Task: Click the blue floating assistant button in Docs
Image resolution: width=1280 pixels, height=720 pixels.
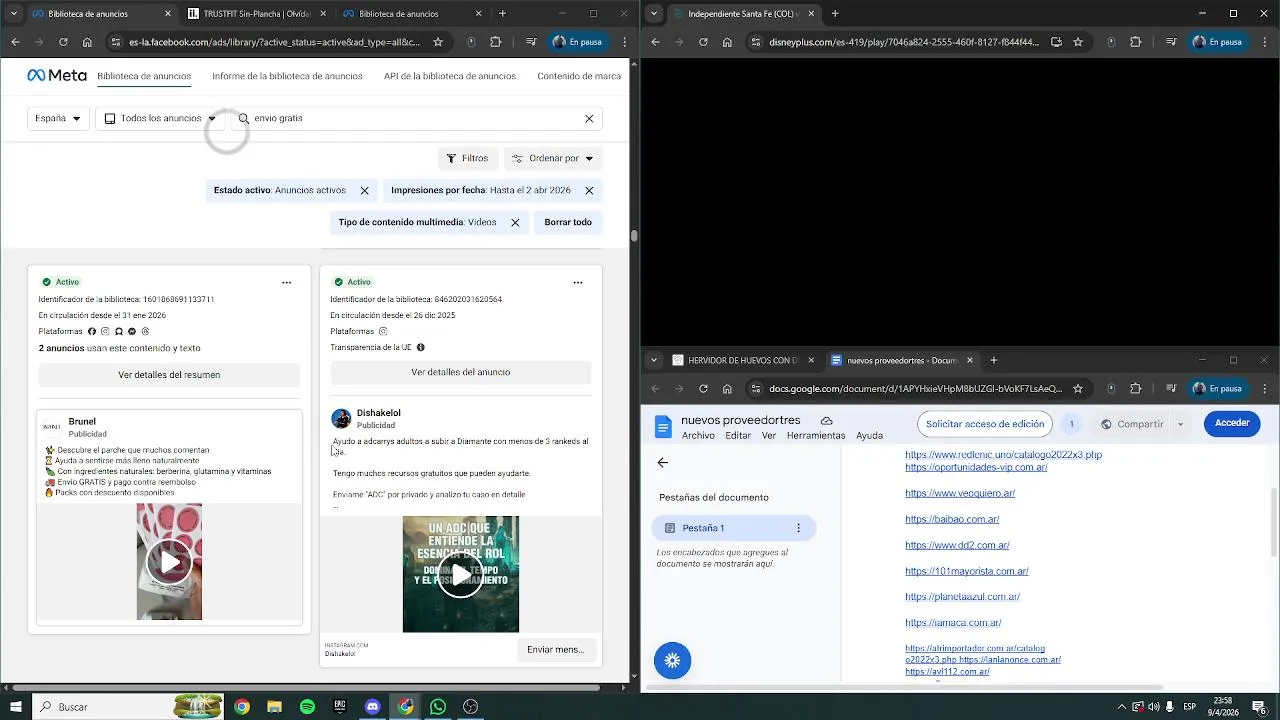Action: (672, 660)
